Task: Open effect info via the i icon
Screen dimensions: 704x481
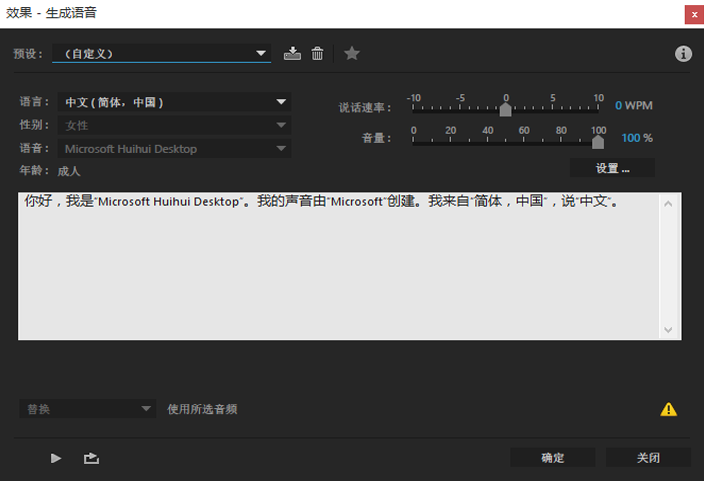Action: (x=683, y=53)
